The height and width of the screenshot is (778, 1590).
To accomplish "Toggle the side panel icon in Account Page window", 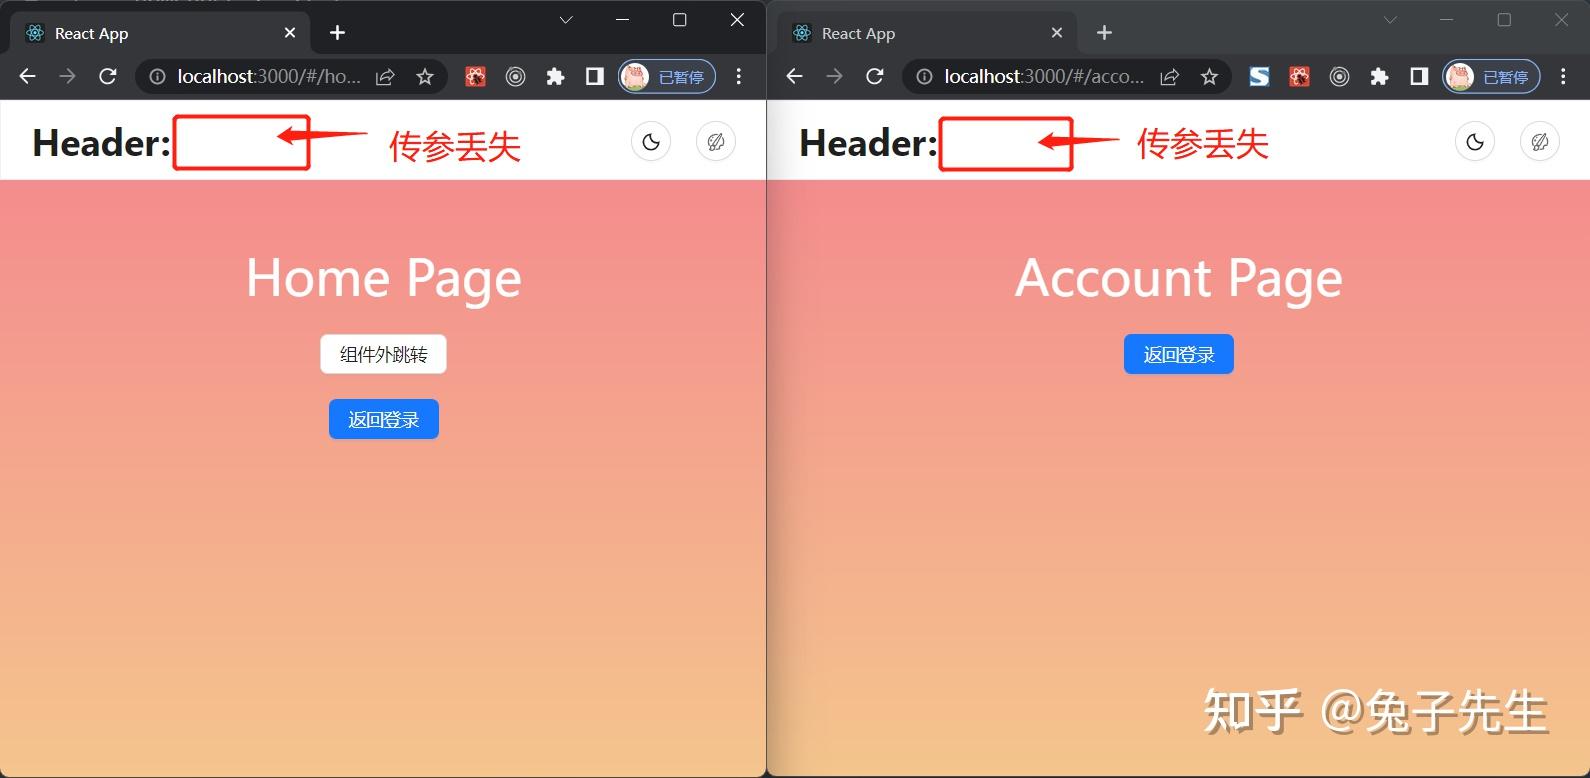I will pyautogui.click(x=1419, y=77).
